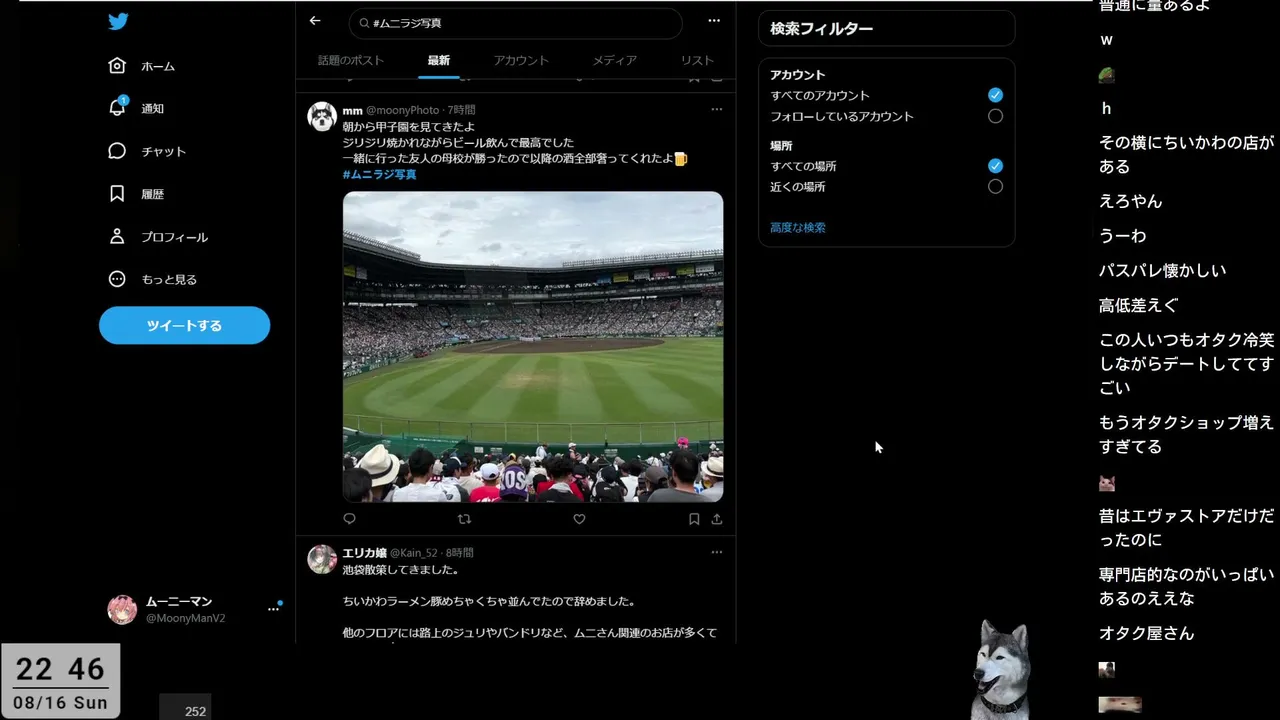Image resolution: width=1280 pixels, height=720 pixels.
Task: Open 通知 notifications in the sidebar
Action: click(x=136, y=108)
